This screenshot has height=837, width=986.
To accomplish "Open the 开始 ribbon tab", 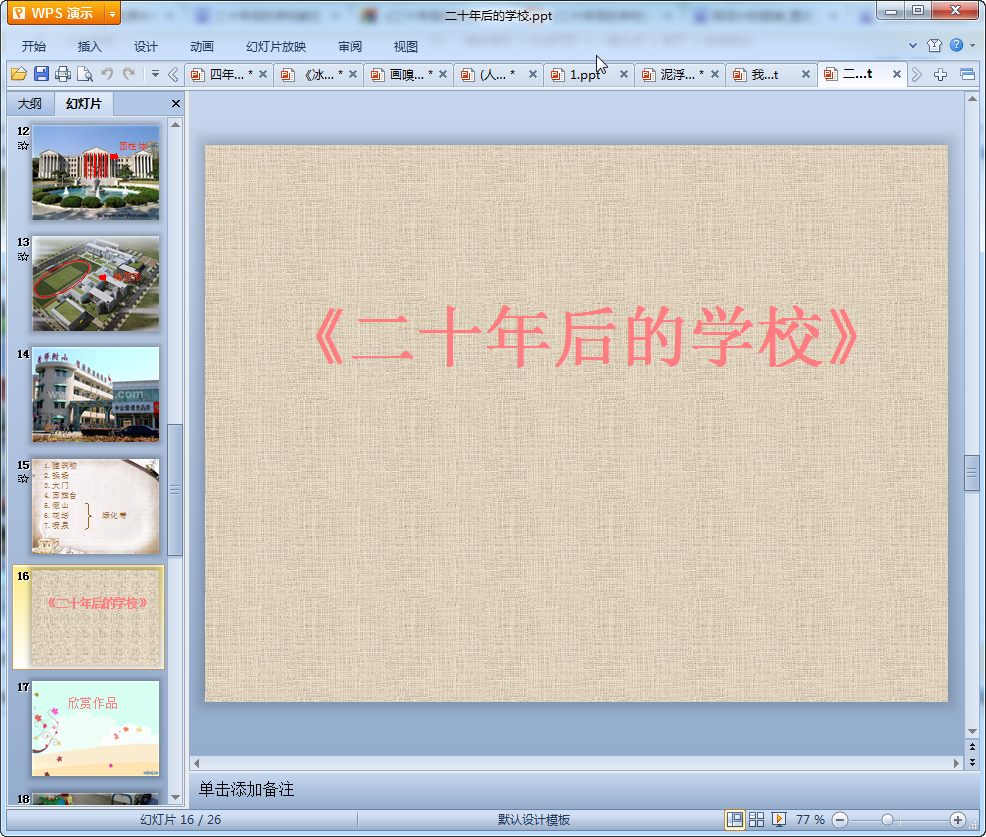I will (34, 47).
